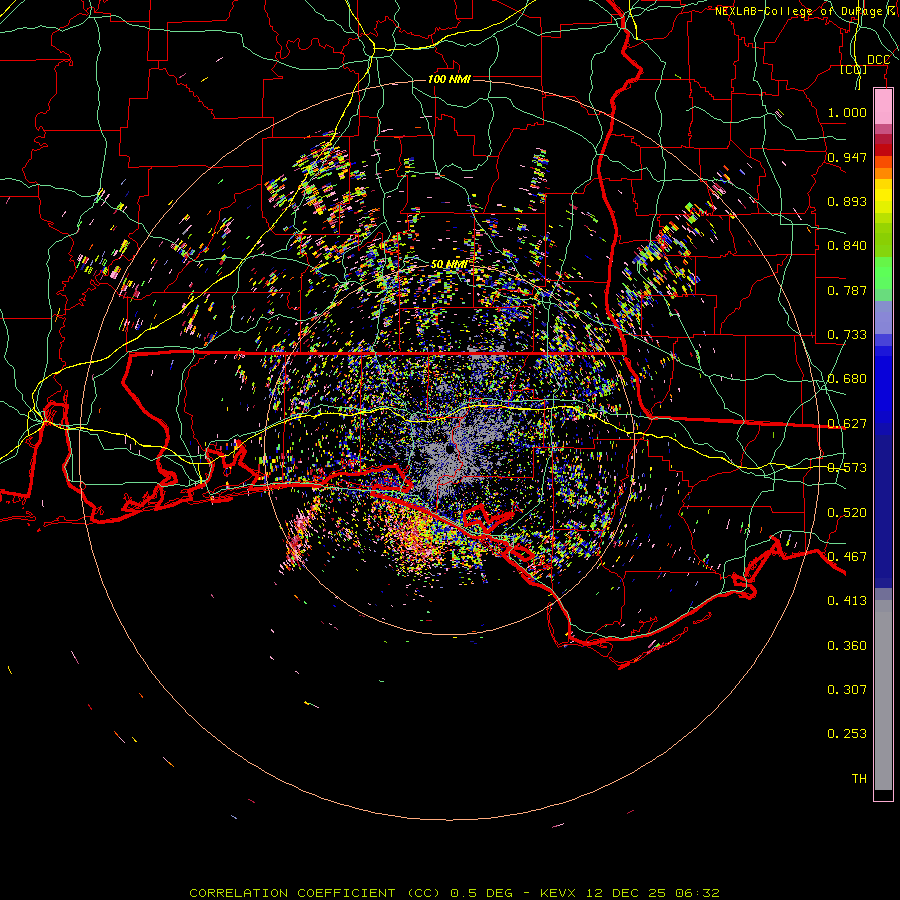Screen dimensions: 900x900
Task: Click the 0.253 scale value
Action: click(x=847, y=734)
